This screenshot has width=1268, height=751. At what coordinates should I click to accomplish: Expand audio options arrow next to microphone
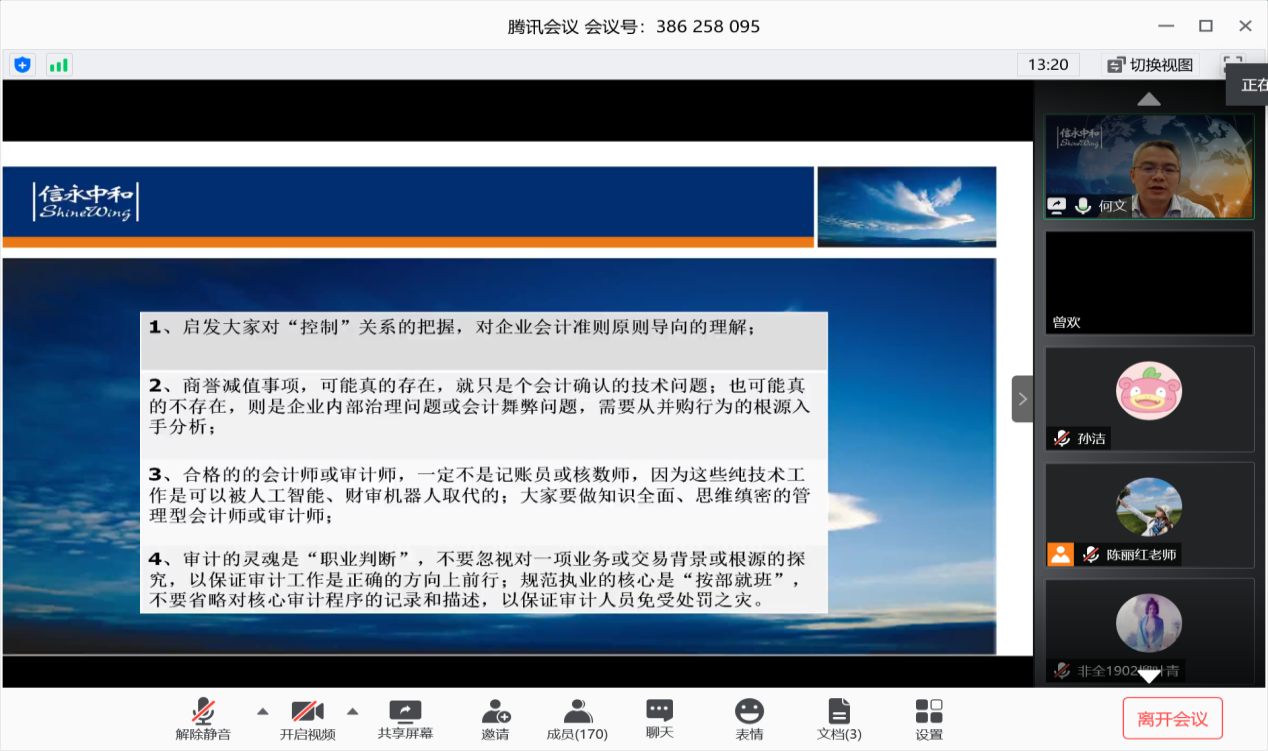[263, 711]
